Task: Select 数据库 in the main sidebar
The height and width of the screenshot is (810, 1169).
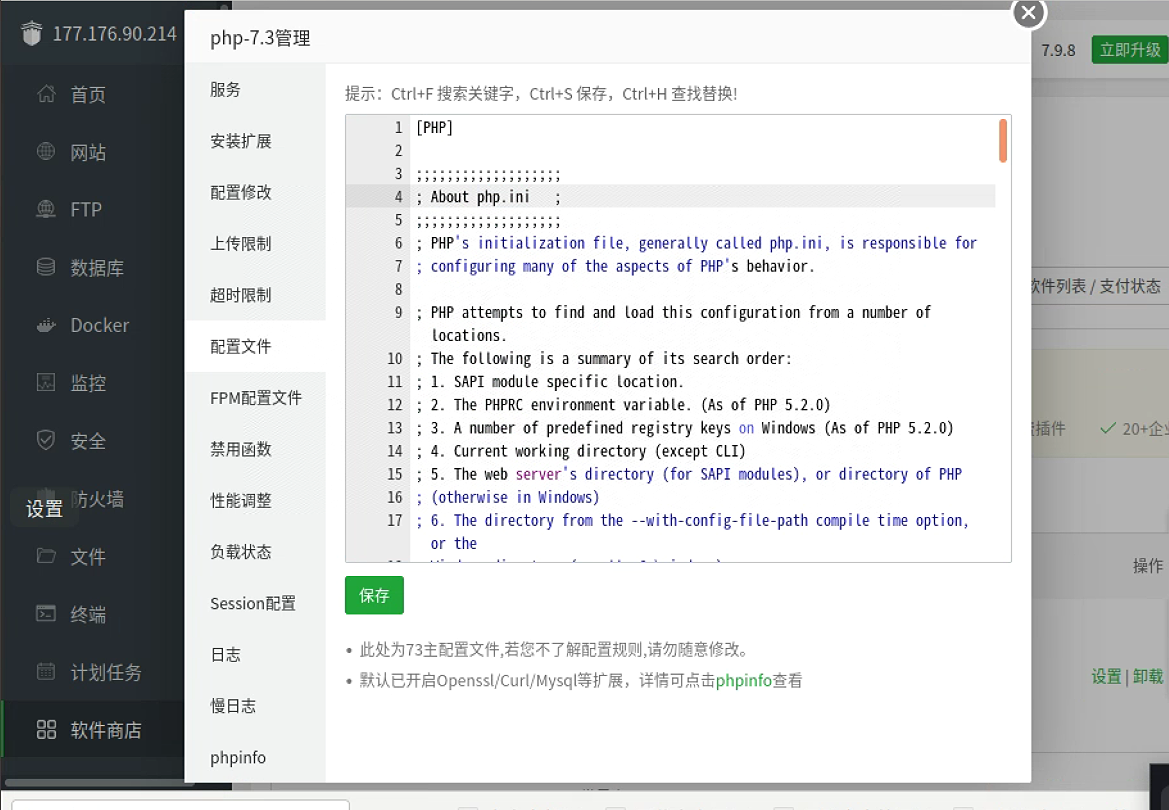Action: click(97, 268)
